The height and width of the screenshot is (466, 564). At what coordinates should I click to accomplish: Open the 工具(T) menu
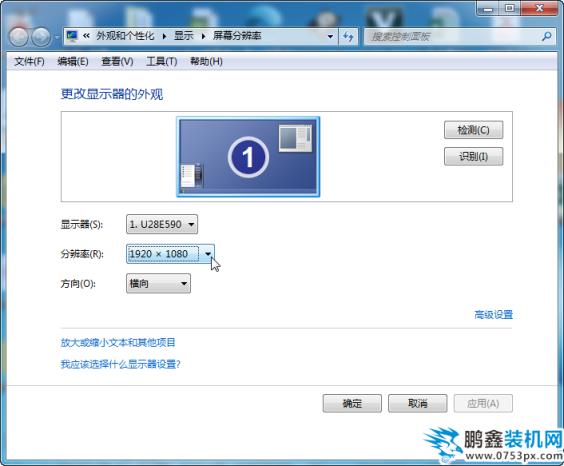162,61
